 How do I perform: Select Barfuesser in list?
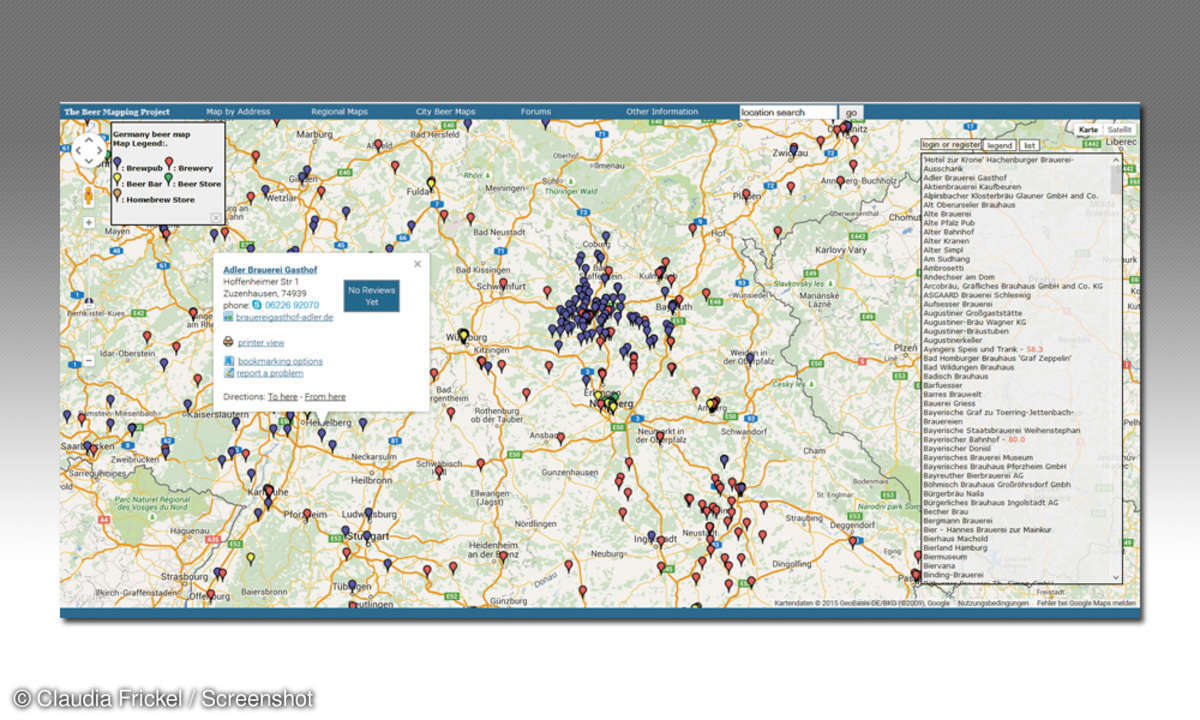(943, 385)
